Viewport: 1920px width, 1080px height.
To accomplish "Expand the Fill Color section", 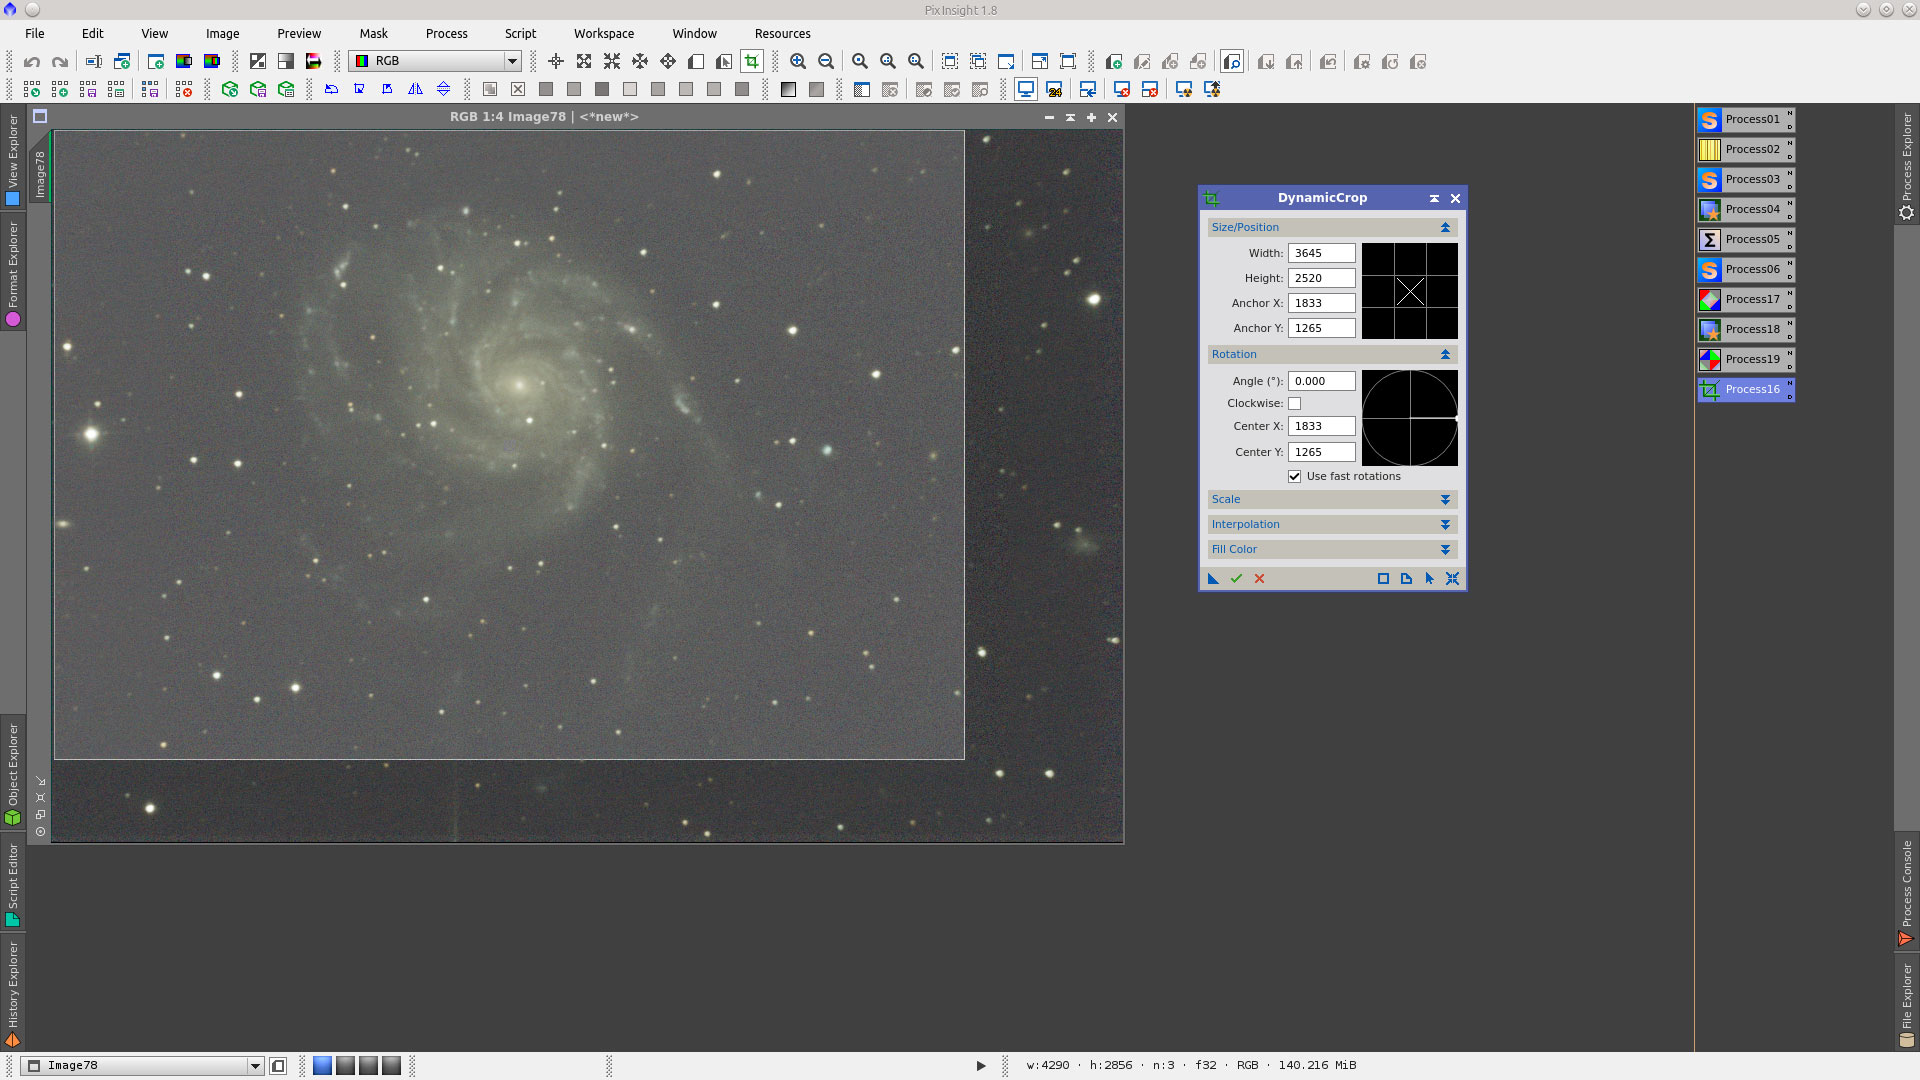I will point(1445,549).
